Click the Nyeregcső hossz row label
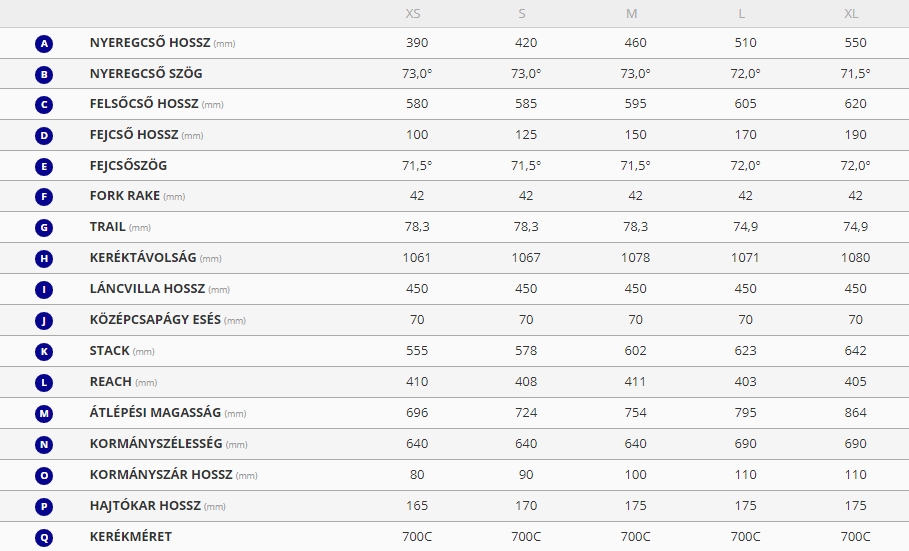This screenshot has height=551, width=909. [x=149, y=43]
